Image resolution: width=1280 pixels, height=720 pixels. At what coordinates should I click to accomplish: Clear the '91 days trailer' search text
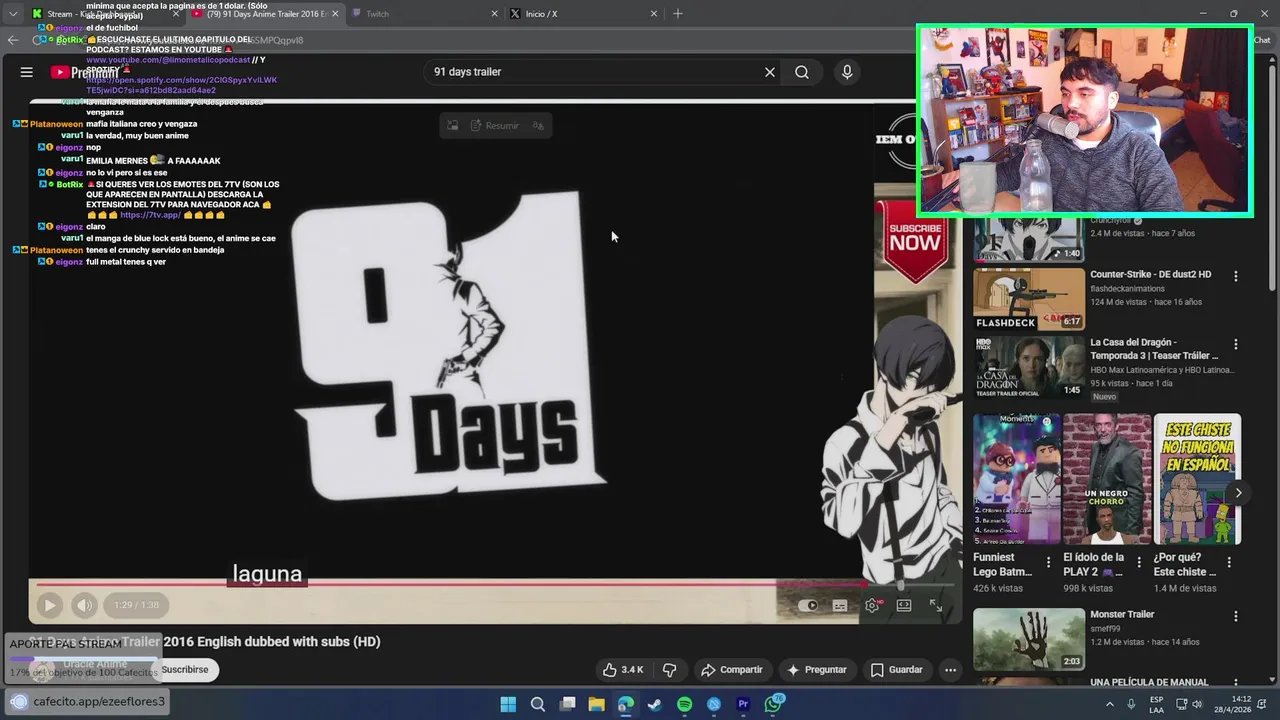pyautogui.click(x=770, y=72)
